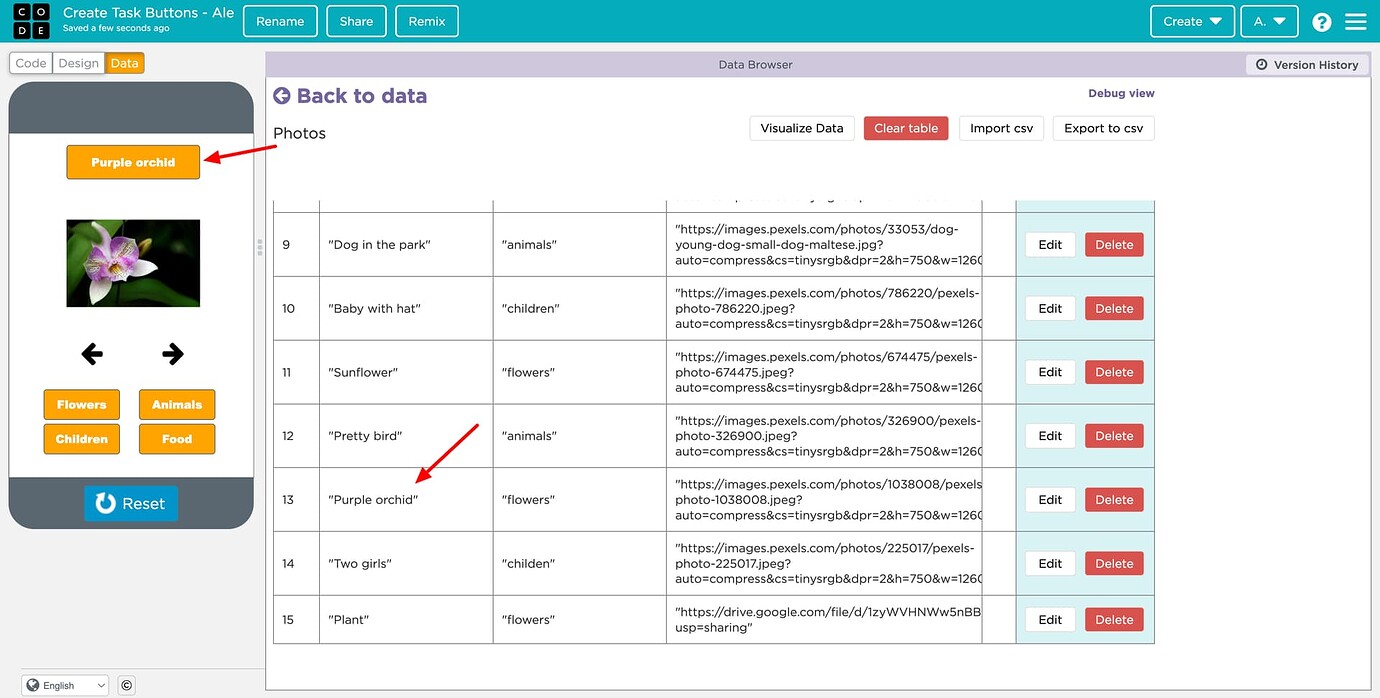Click the clock icon on Version History
Viewport: 1380px width, 698px height.
coord(1261,64)
